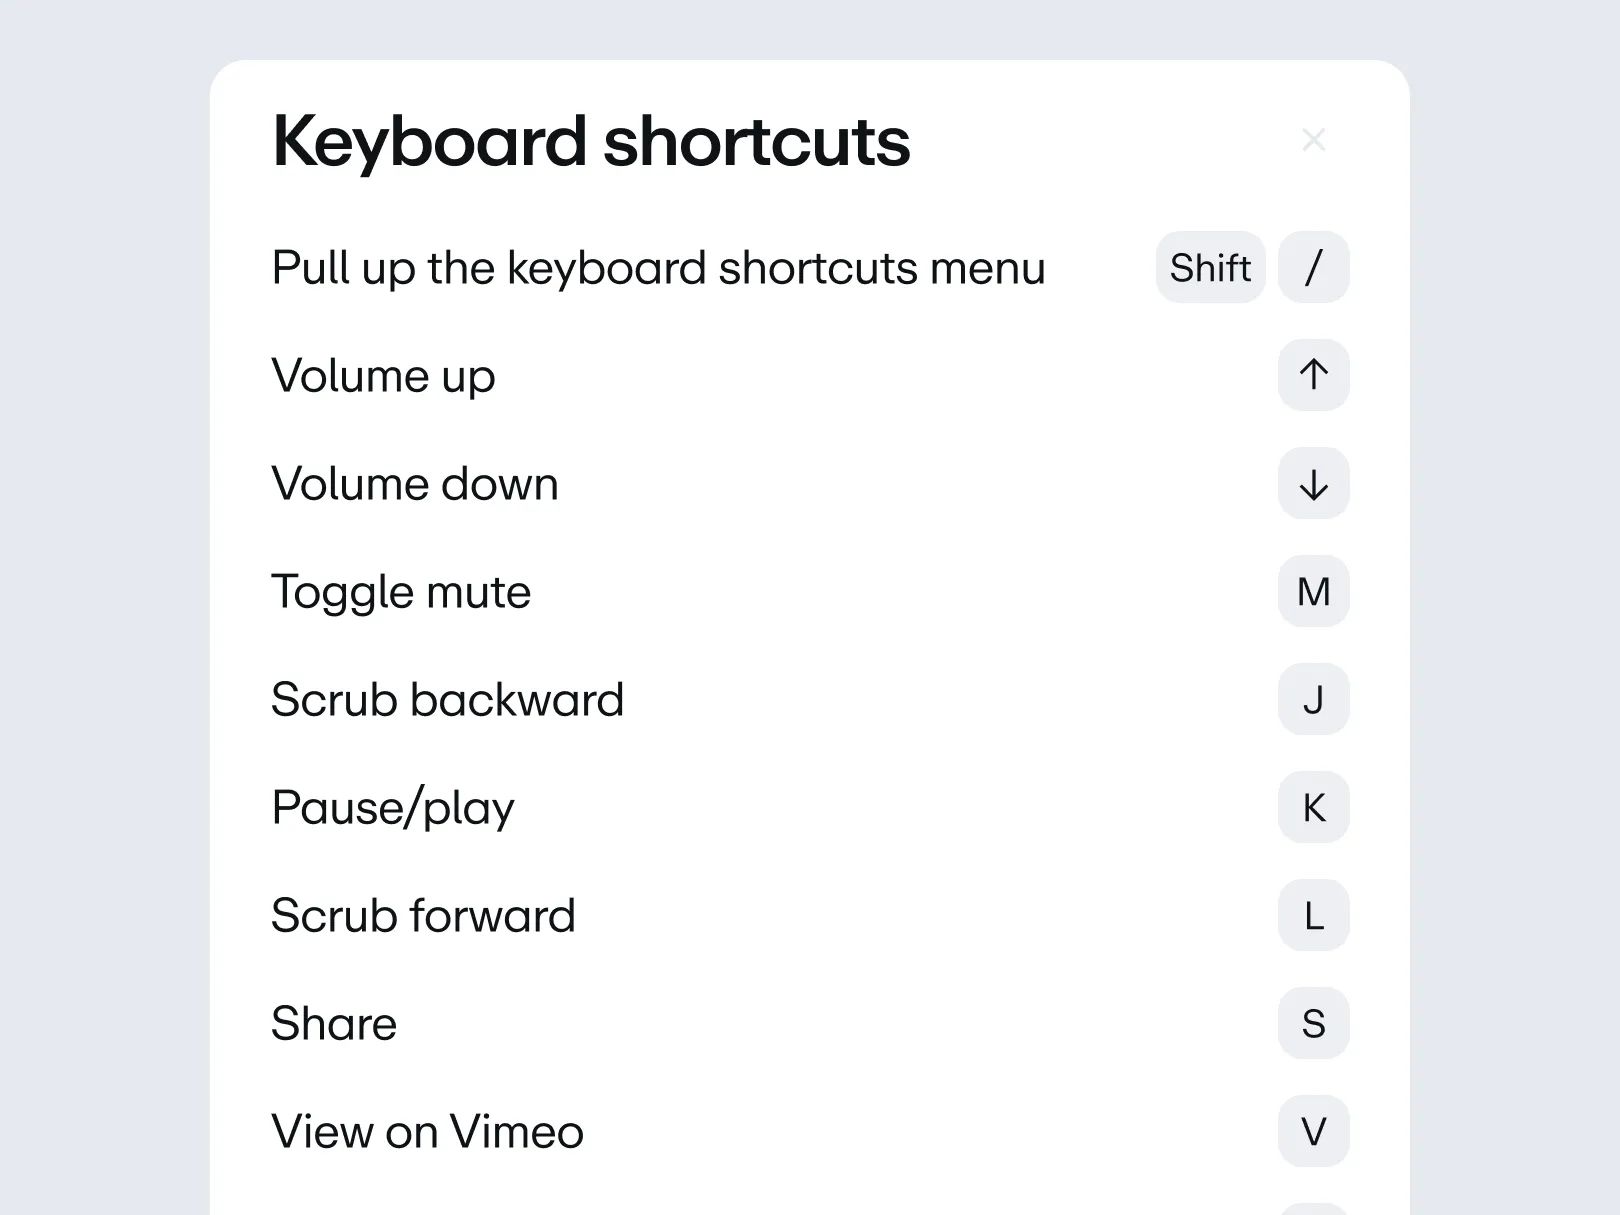1620x1215 pixels.
Task: Click the V key for View on Vimeo
Action: coord(1313,1131)
